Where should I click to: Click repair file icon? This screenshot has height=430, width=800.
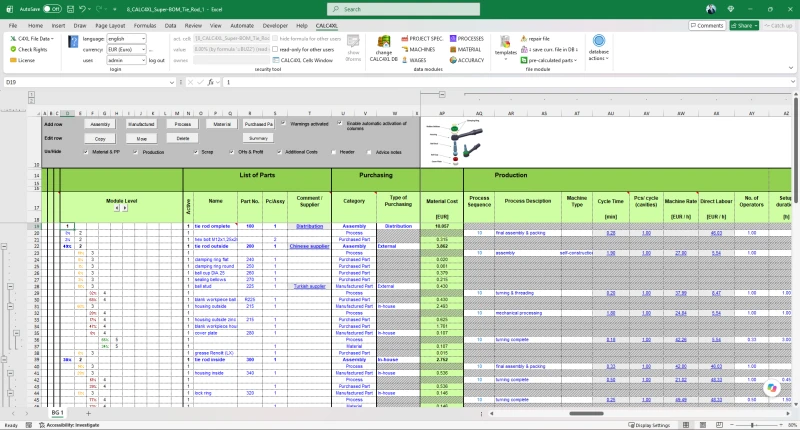(535, 39)
